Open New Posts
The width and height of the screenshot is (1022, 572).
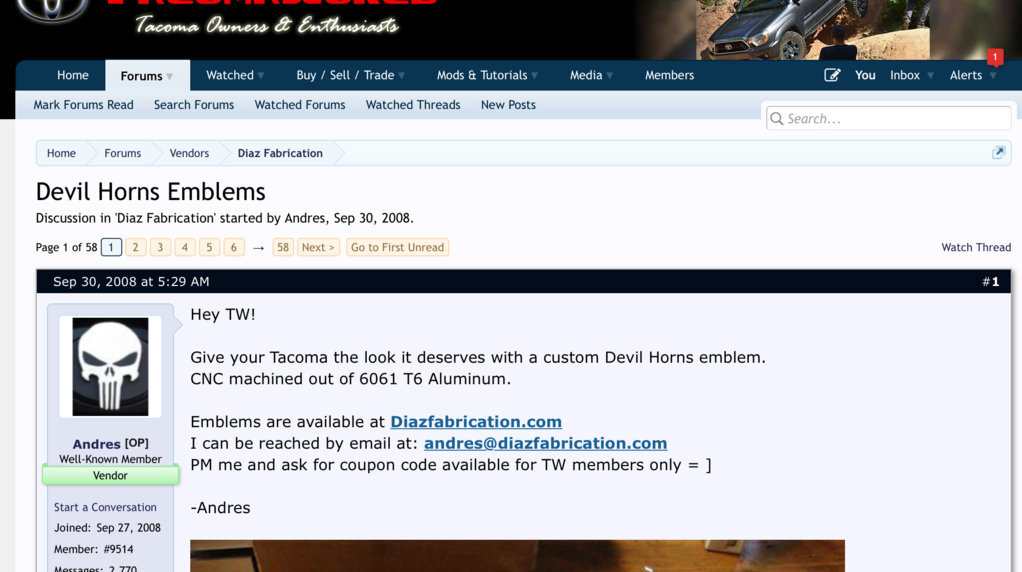(x=508, y=105)
